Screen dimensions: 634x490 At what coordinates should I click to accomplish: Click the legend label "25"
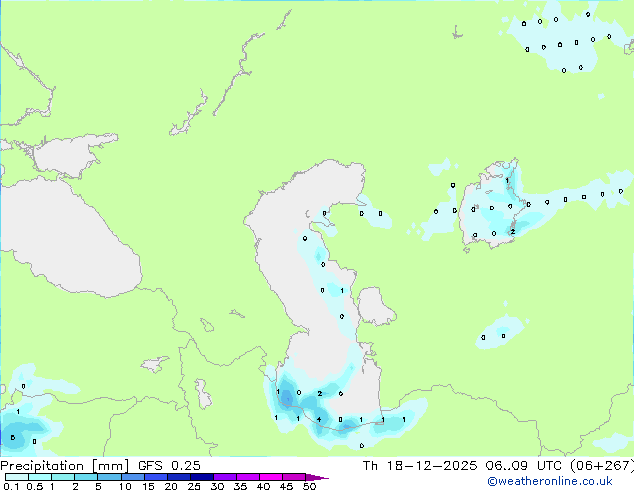click(x=194, y=486)
